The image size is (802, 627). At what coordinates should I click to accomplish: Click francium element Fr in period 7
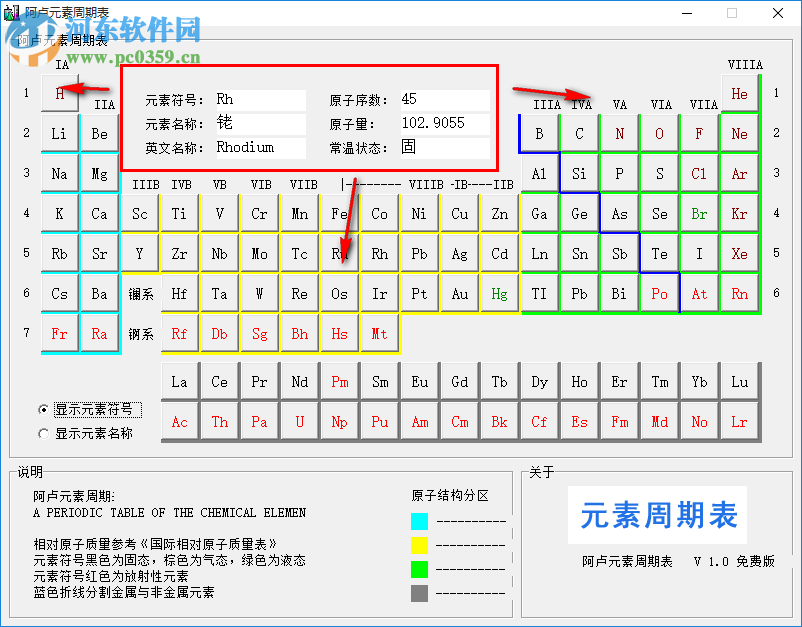[x=59, y=333]
